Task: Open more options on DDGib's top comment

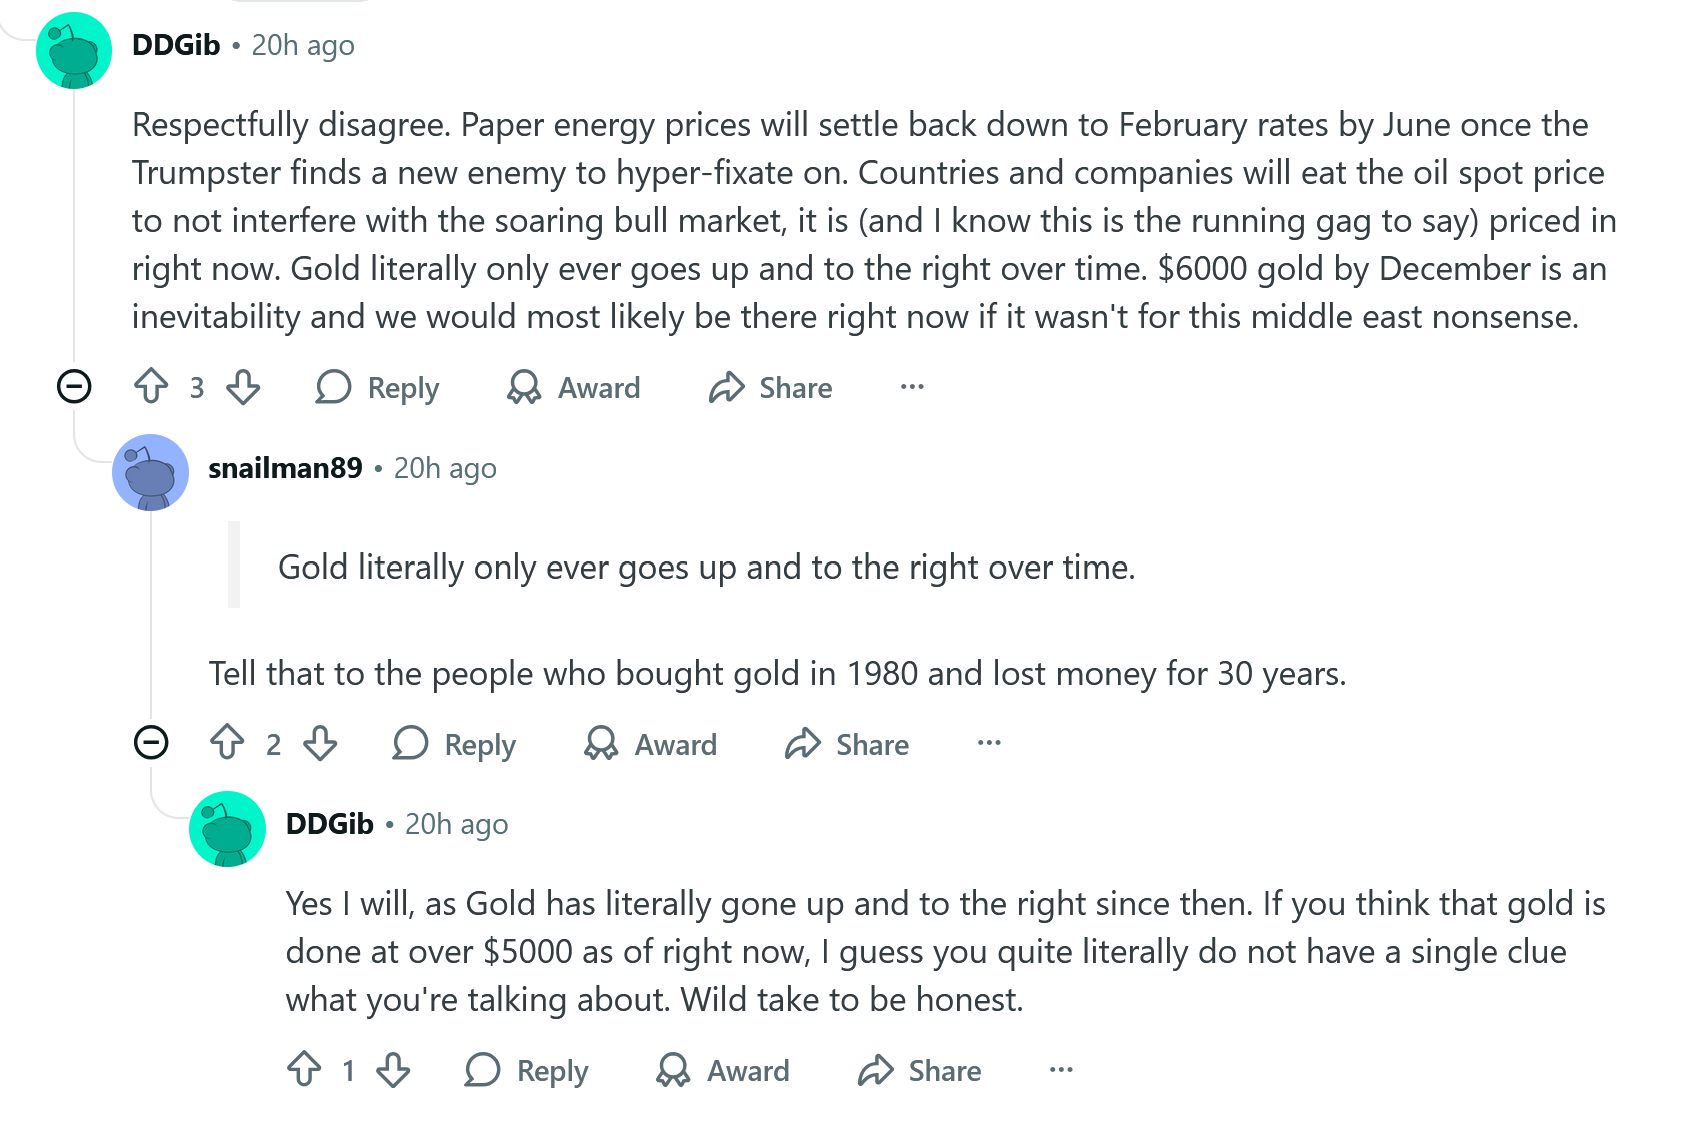Action: click(x=912, y=386)
